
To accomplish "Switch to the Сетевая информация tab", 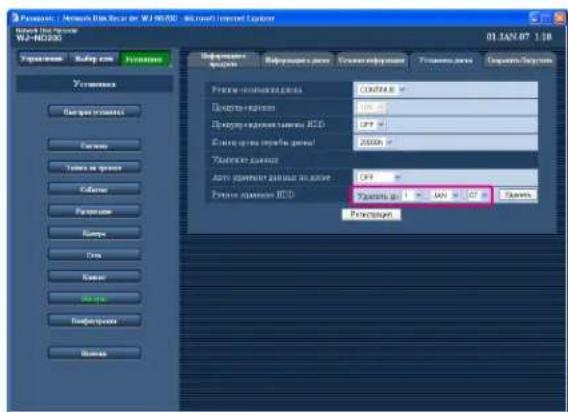I will pos(371,60).
